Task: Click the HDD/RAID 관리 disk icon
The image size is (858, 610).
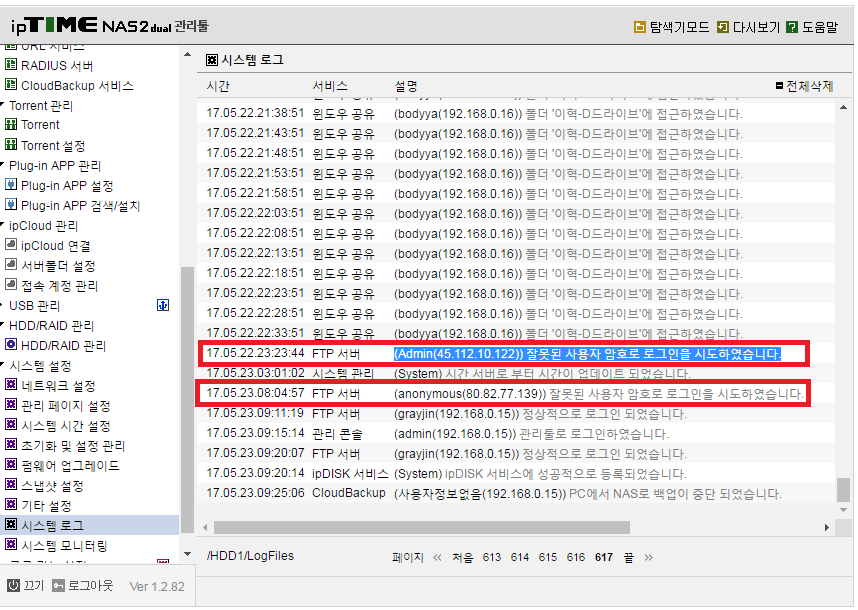Action: pyautogui.click(x=10, y=345)
